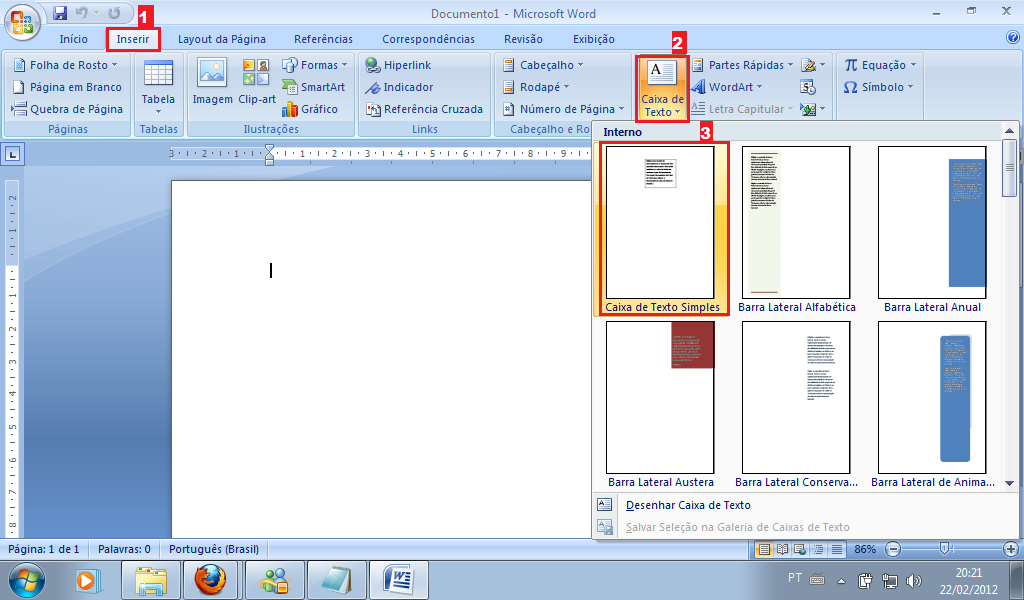Click the first line indent marker on ruler

point(269,150)
